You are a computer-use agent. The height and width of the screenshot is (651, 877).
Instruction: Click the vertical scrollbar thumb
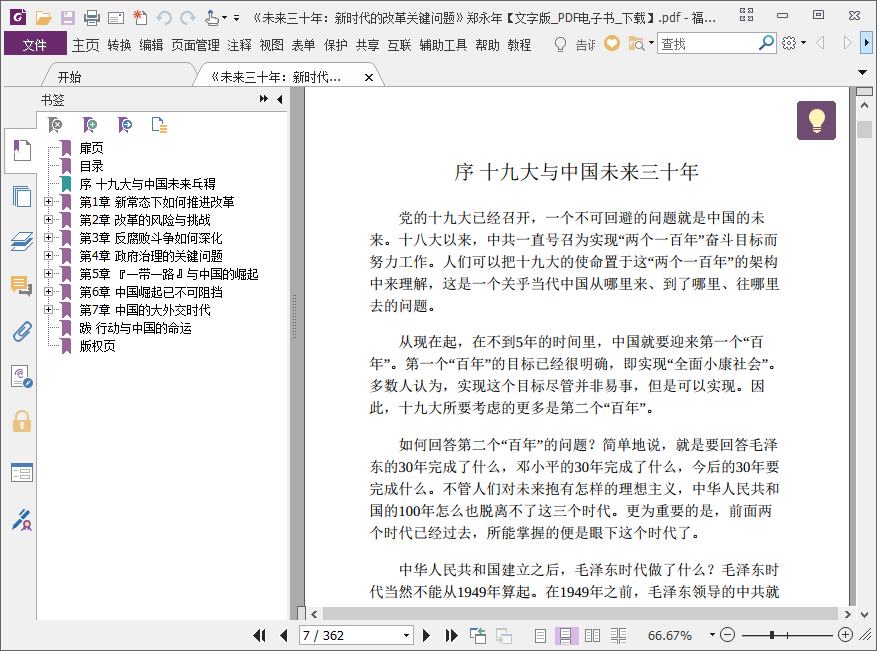pyautogui.click(x=865, y=129)
